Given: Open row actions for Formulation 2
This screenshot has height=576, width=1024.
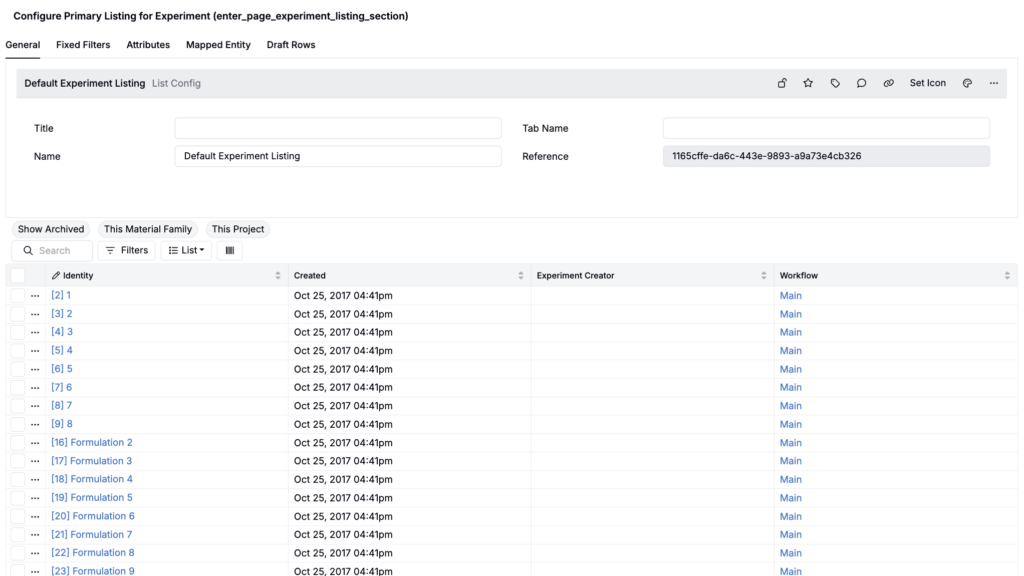Looking at the screenshot, I should [35, 443].
